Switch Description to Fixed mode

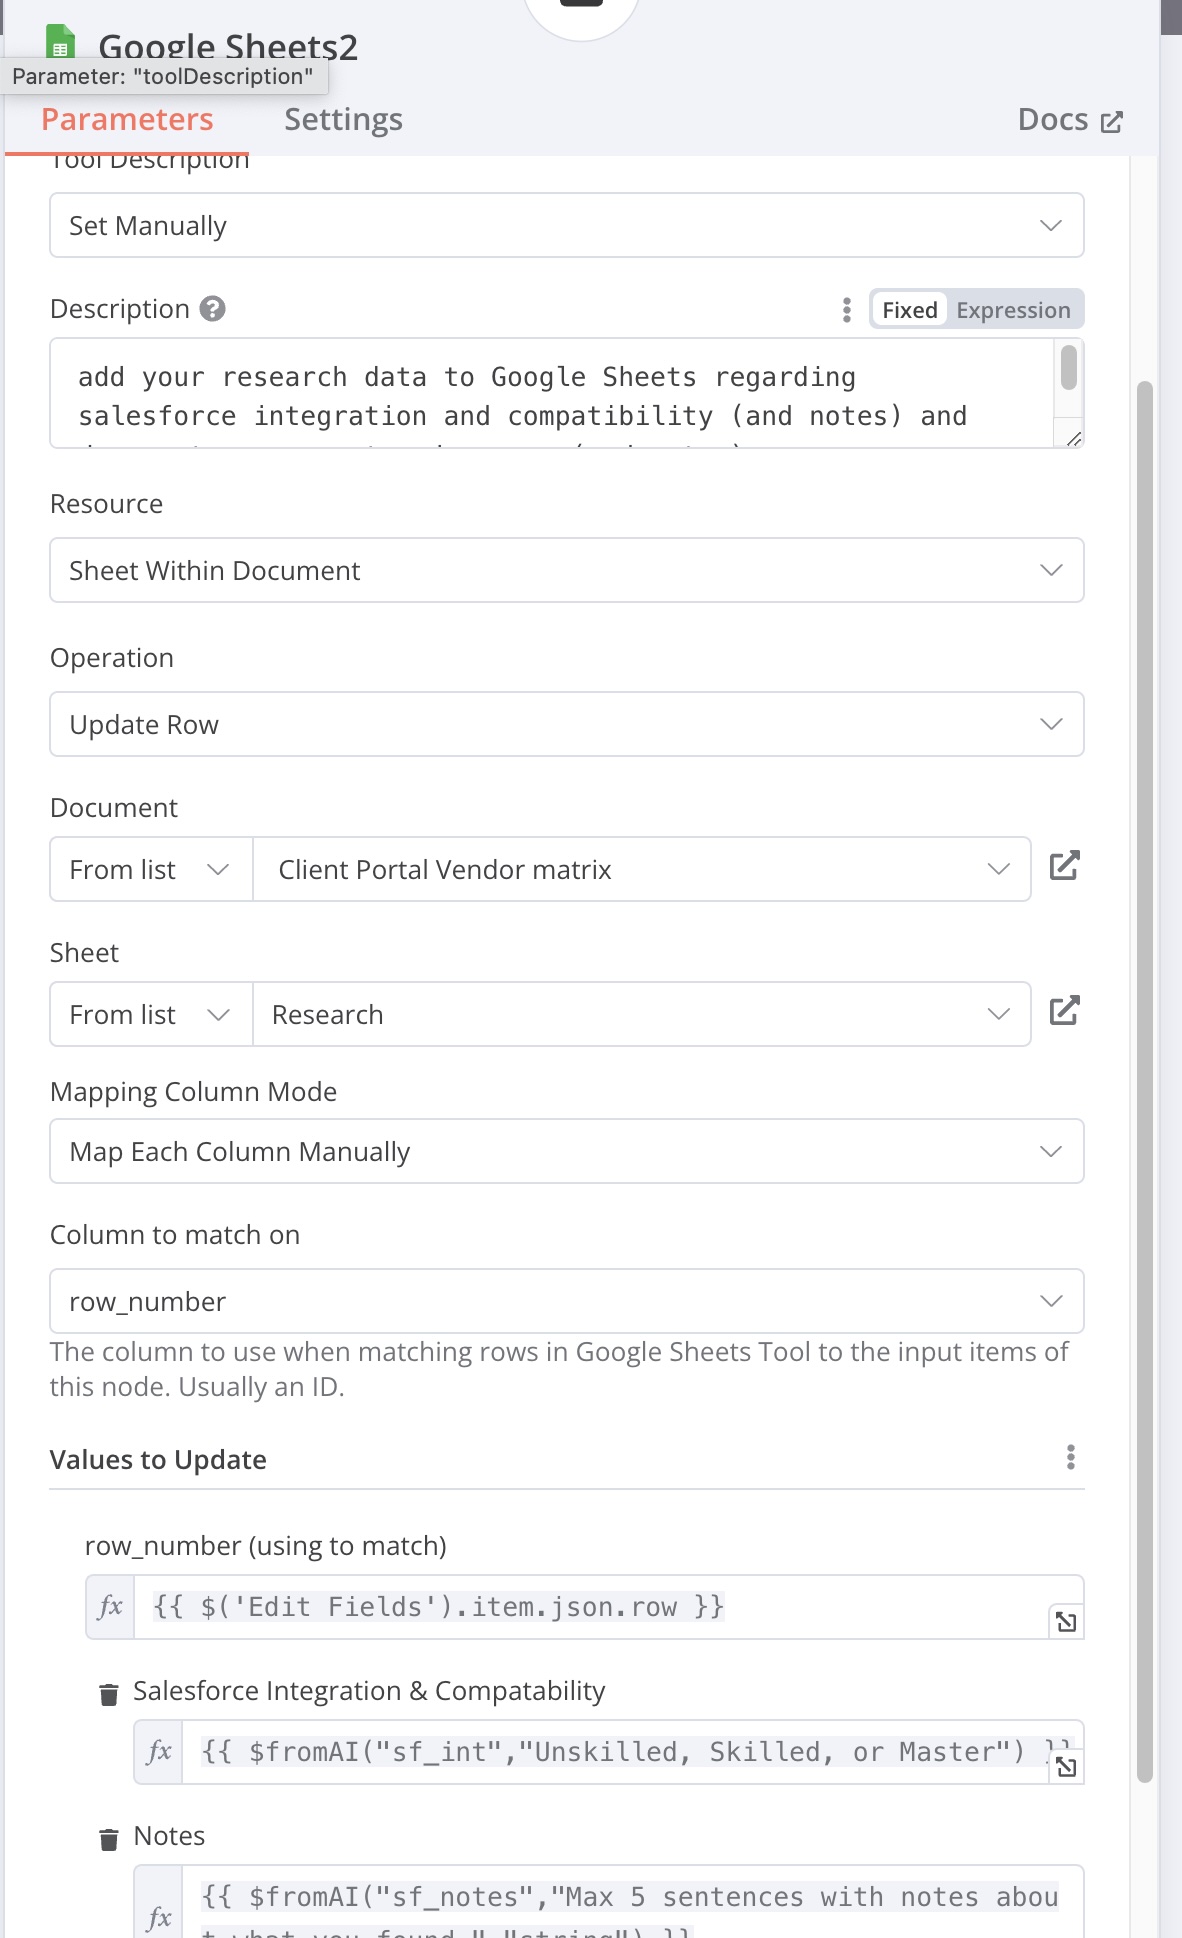click(x=909, y=310)
